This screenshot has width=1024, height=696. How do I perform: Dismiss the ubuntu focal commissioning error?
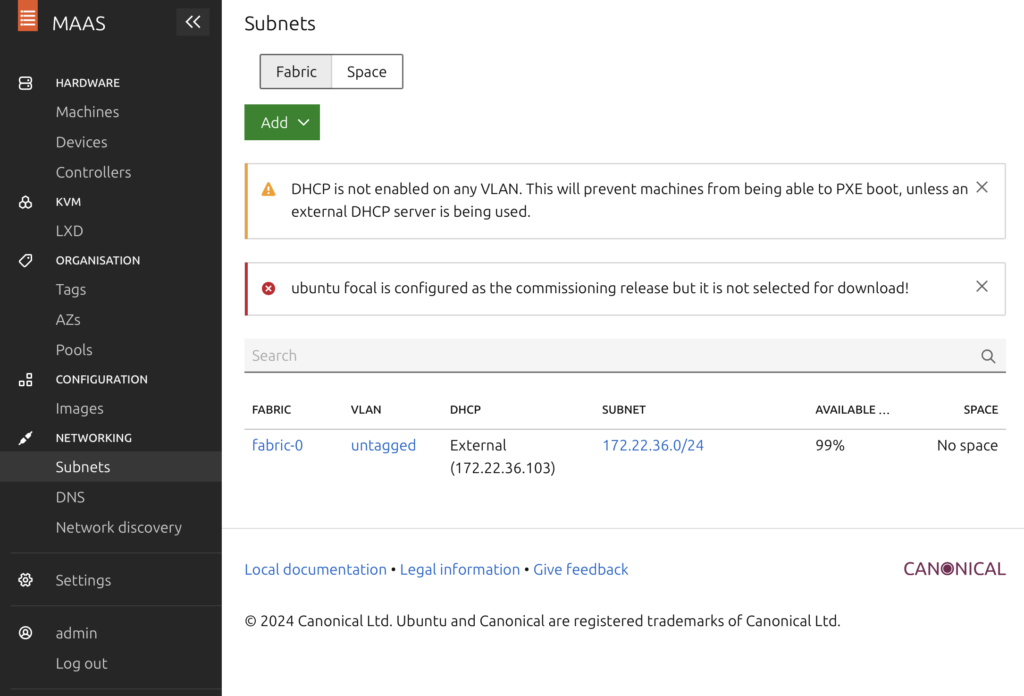pos(982,287)
